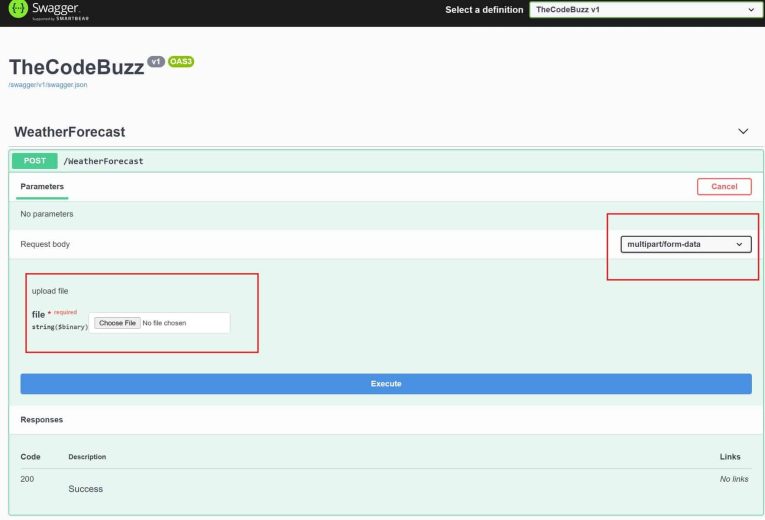Click the Responses section heading
765x520 pixels.
pos(42,420)
